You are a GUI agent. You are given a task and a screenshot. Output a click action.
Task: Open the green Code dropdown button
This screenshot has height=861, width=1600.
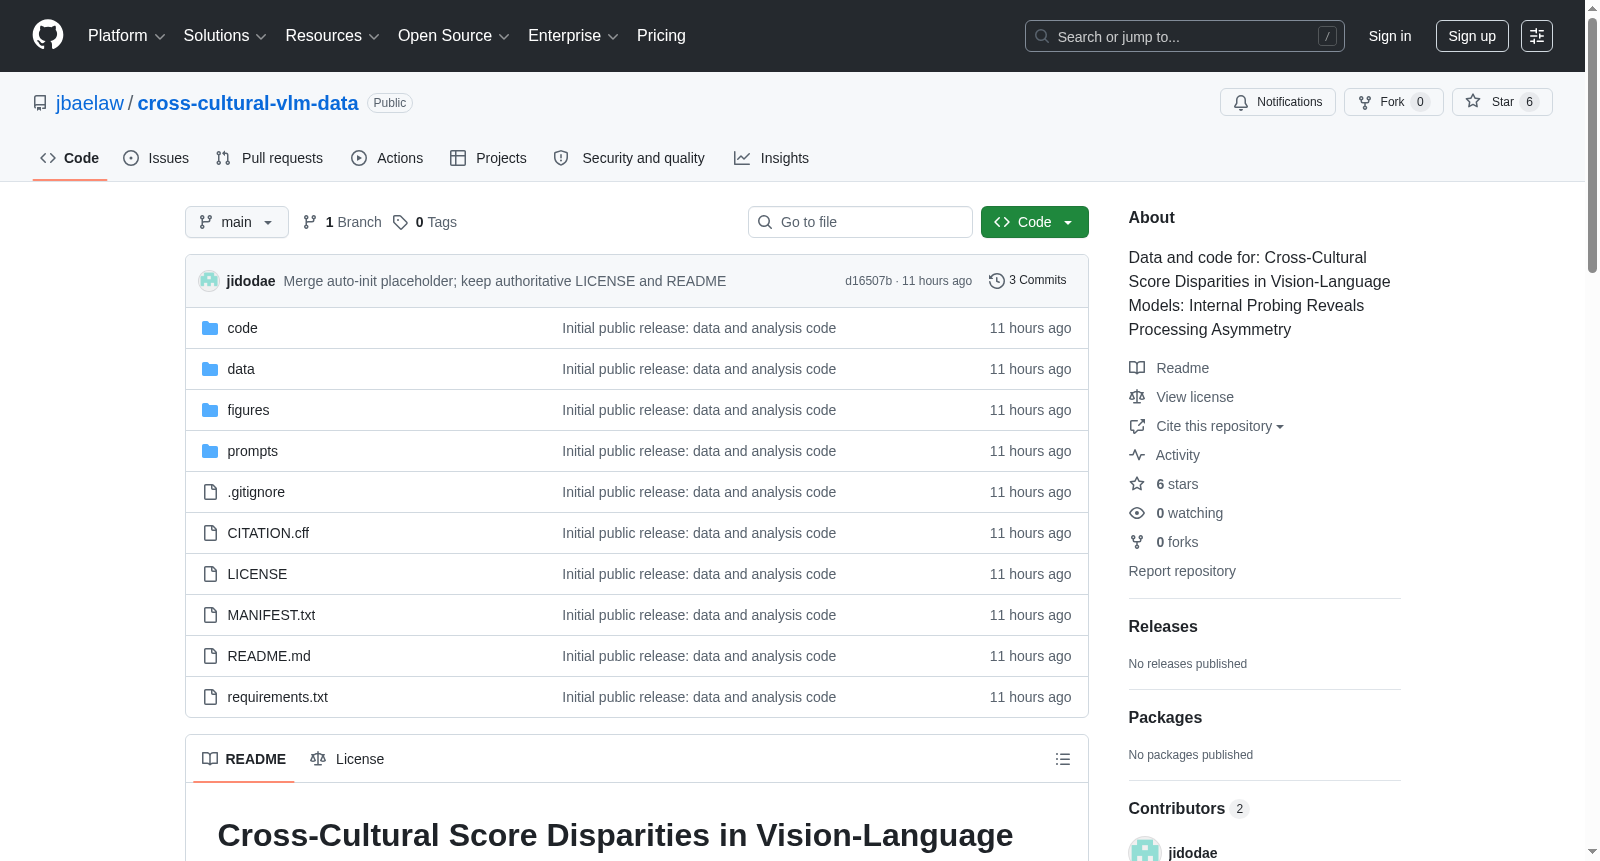[1034, 222]
